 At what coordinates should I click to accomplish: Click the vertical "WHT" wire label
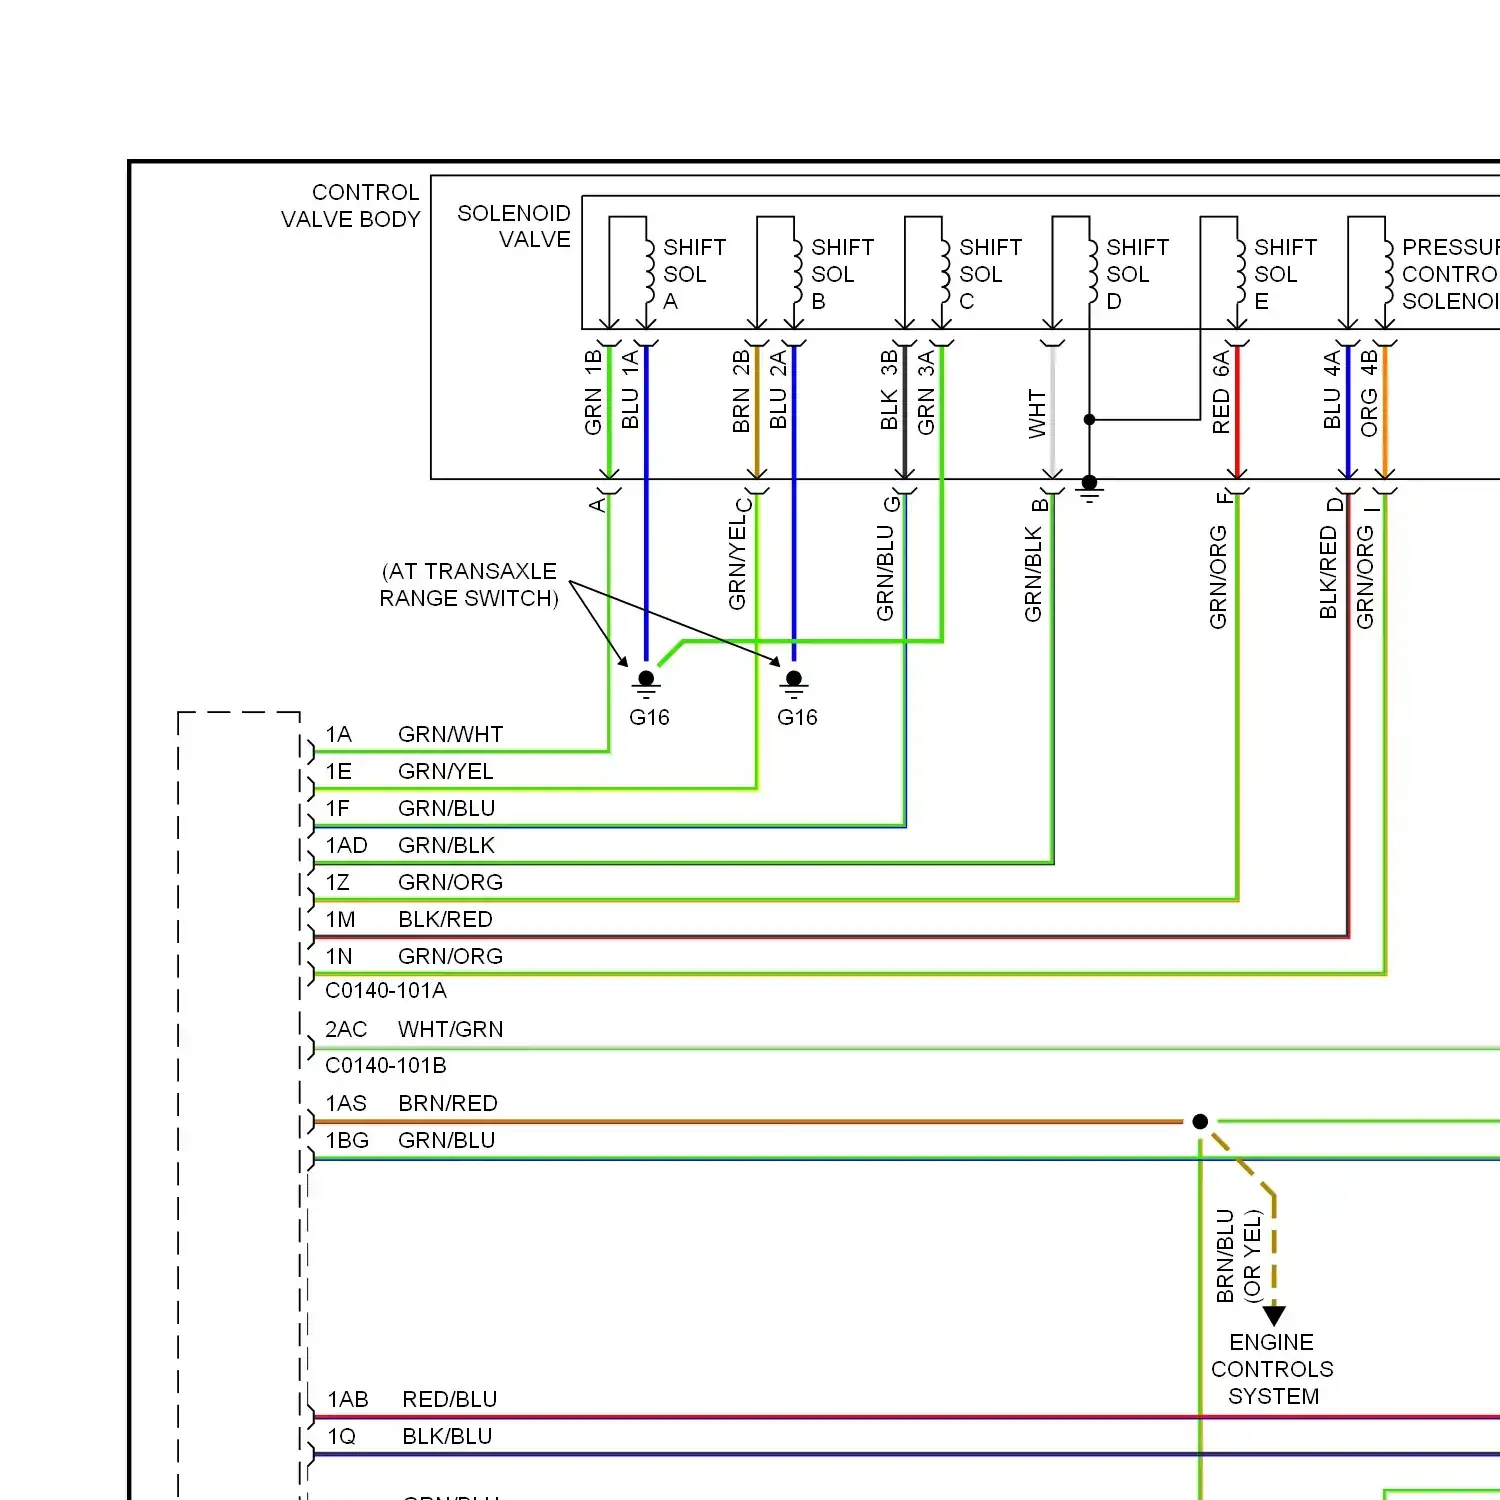coord(1037,414)
